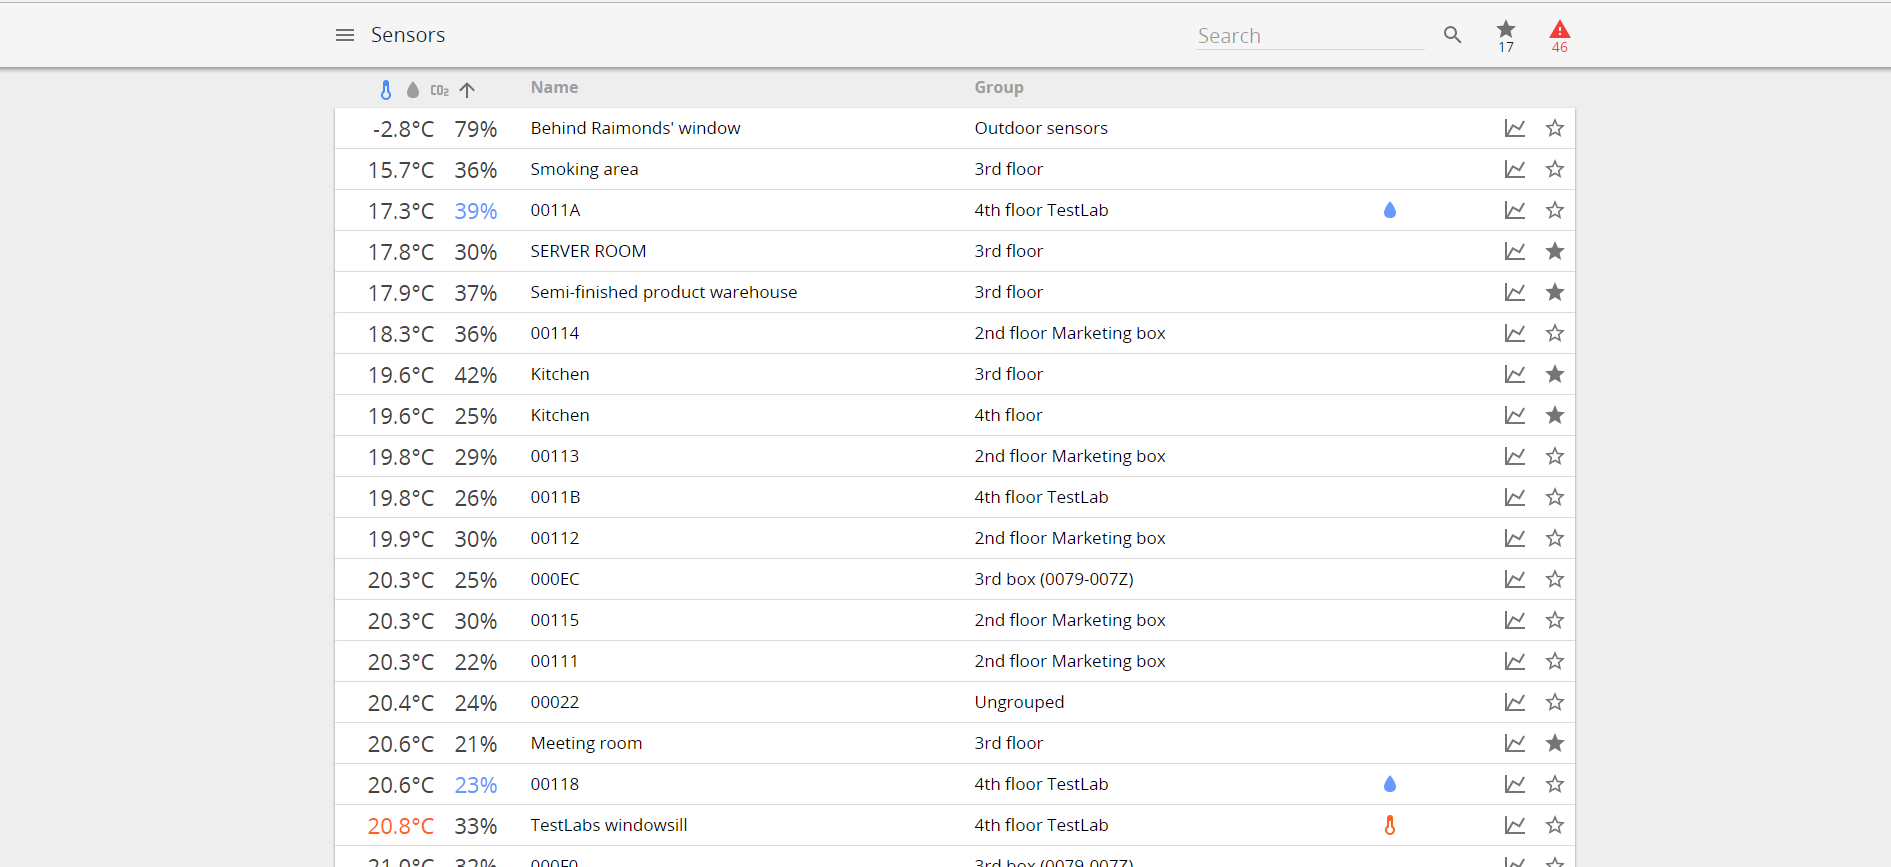Open chart for sensor 00114

[x=1515, y=333]
